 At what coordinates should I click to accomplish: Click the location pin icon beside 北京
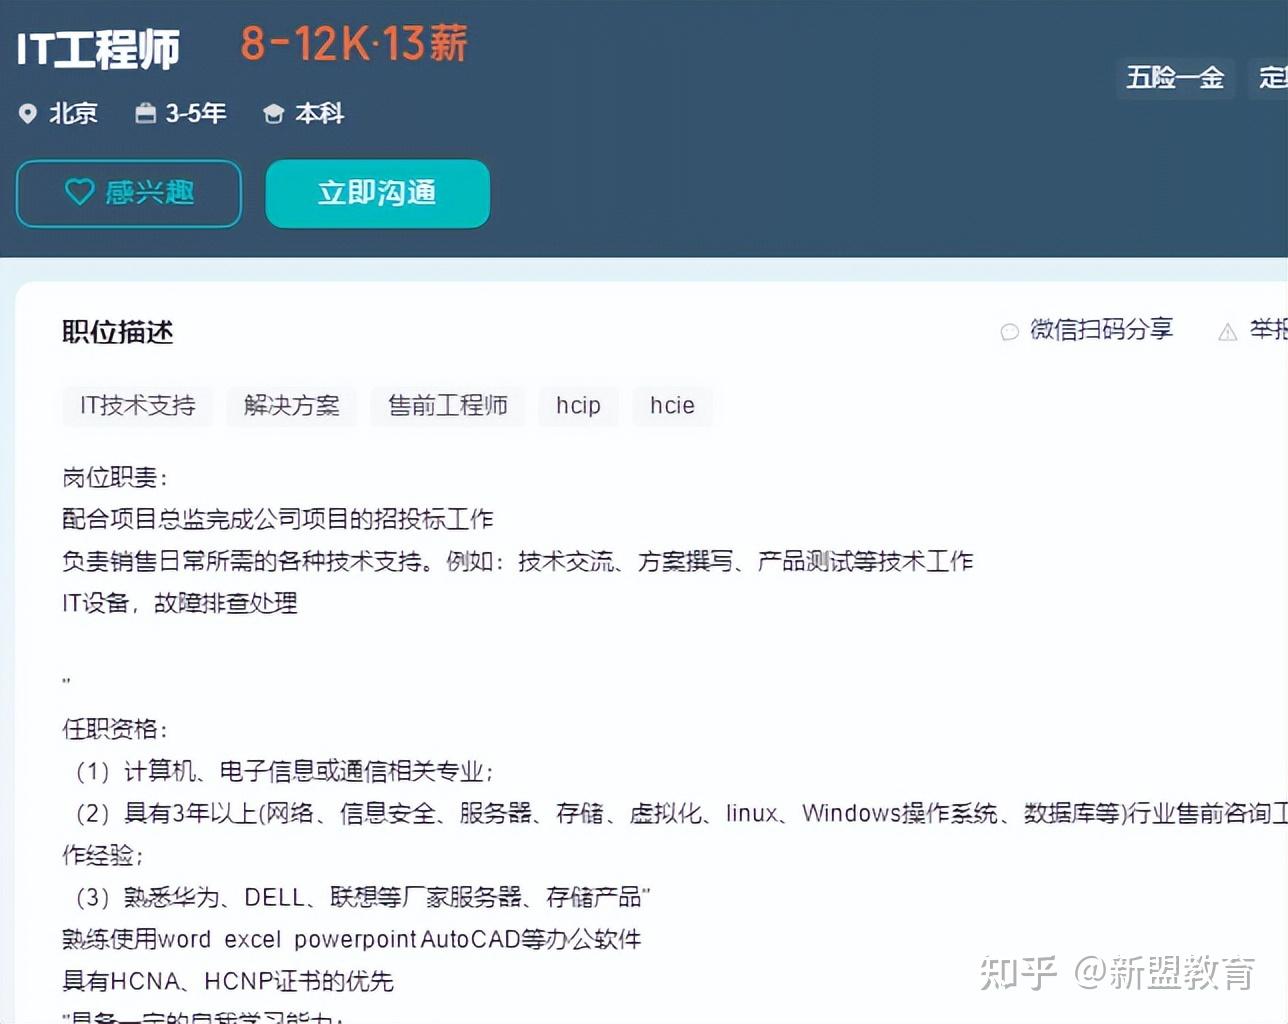point(28,113)
